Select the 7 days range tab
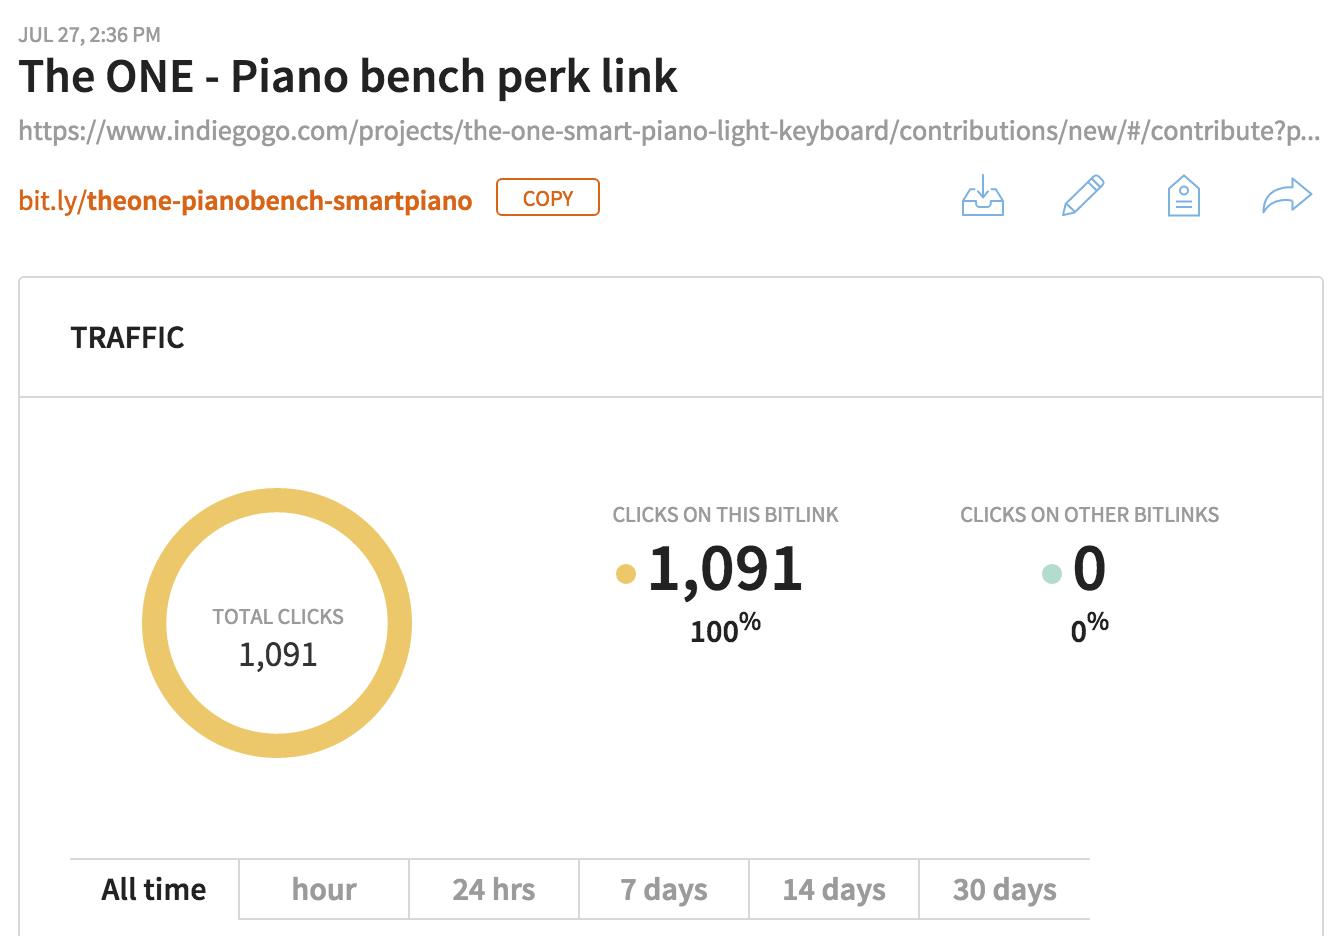 tap(664, 889)
